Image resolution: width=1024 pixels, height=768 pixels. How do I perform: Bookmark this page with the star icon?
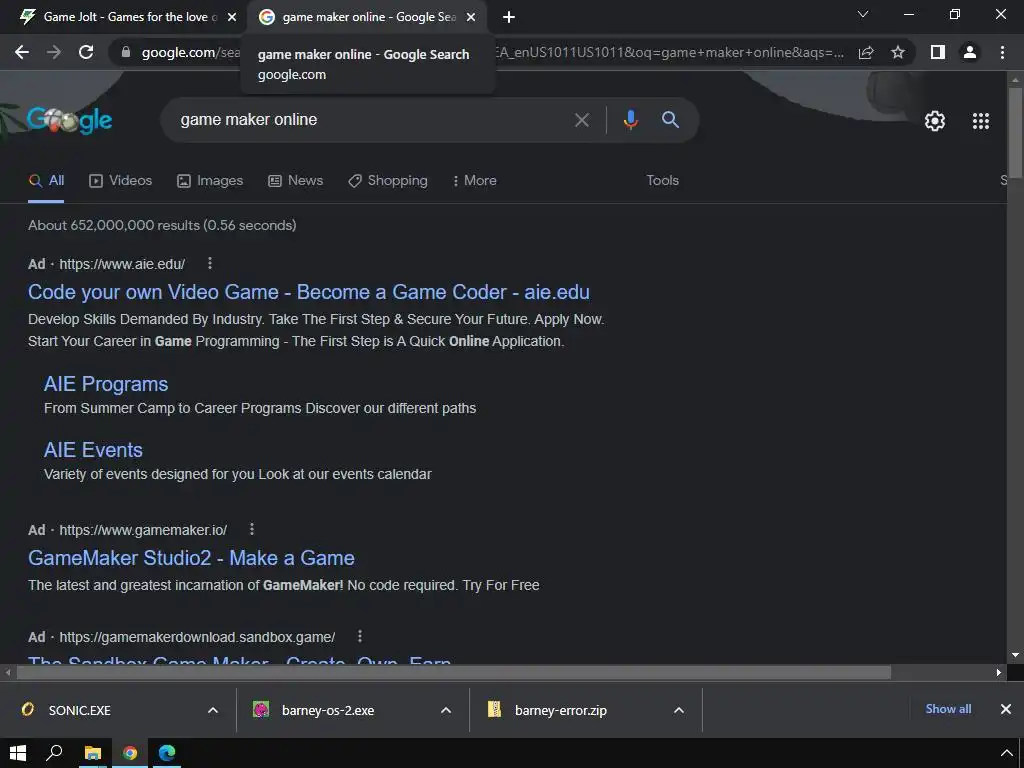pyautogui.click(x=898, y=52)
